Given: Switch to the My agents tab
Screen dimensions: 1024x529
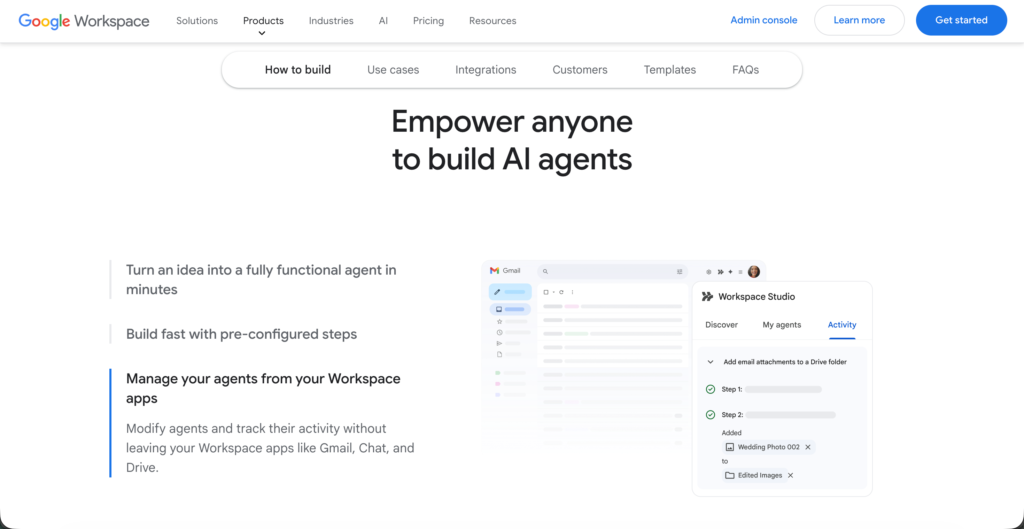Looking at the screenshot, I should point(782,325).
